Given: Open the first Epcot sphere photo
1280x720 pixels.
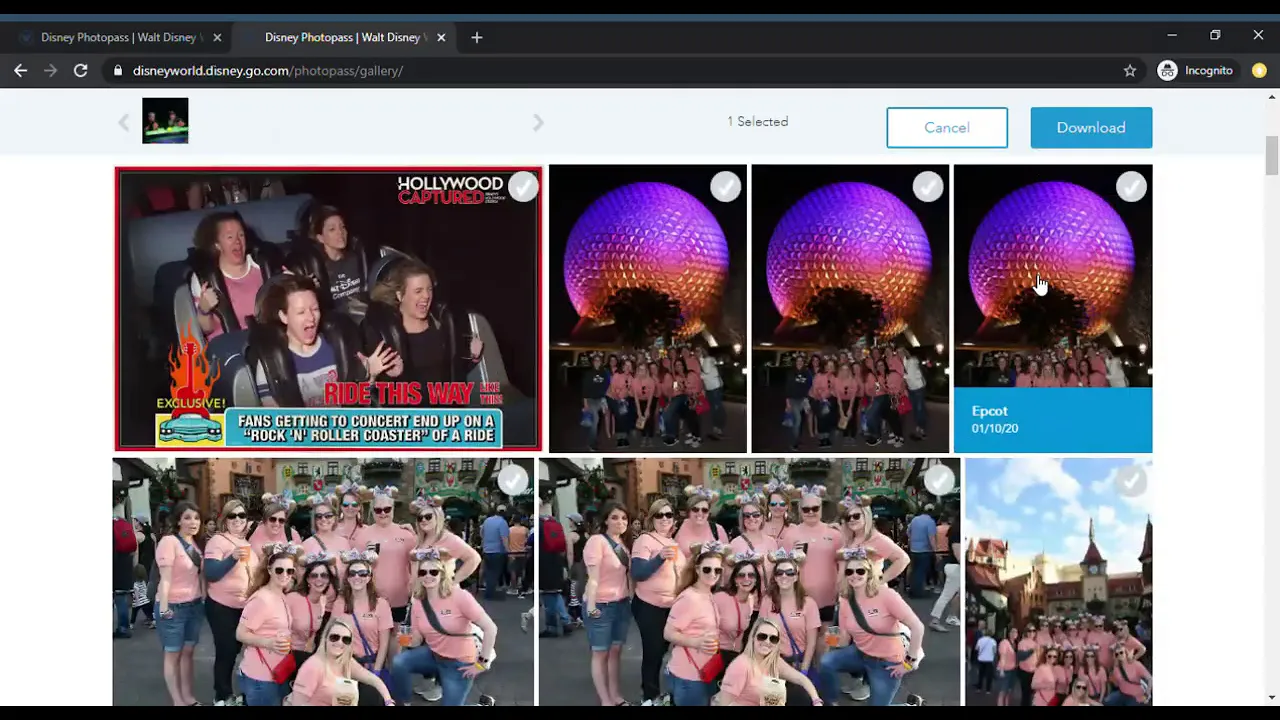Looking at the screenshot, I should (648, 309).
